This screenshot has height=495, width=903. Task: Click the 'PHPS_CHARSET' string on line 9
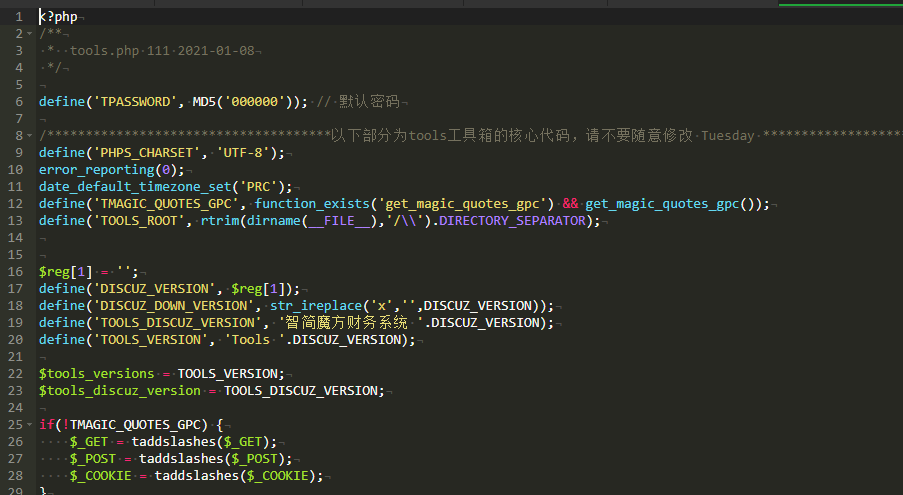pyautogui.click(x=147, y=153)
